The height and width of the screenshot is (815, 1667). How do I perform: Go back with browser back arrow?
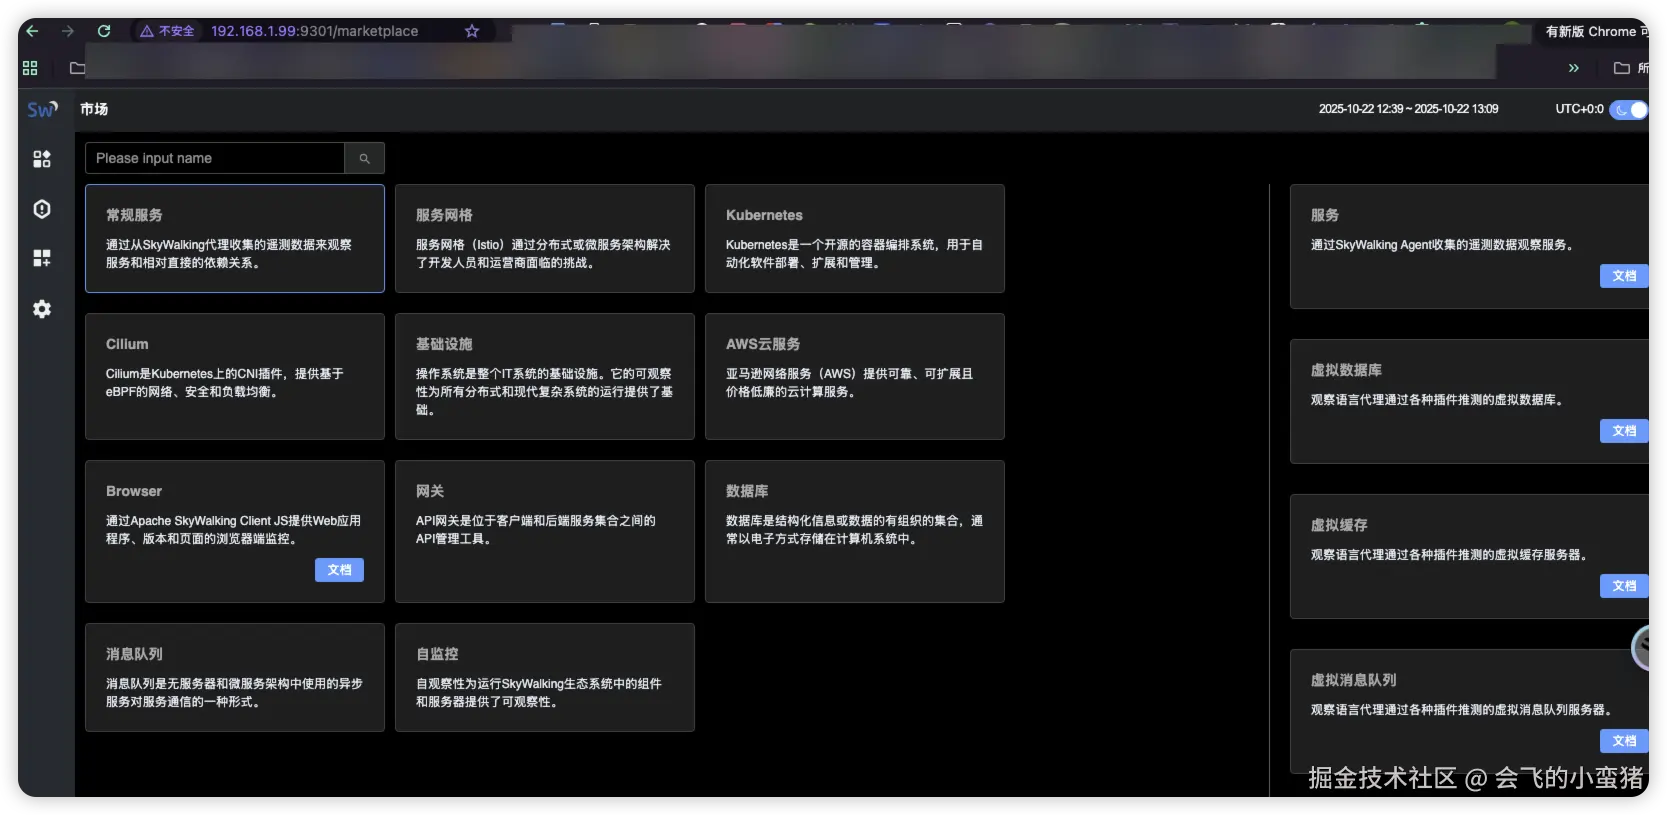[x=32, y=31]
